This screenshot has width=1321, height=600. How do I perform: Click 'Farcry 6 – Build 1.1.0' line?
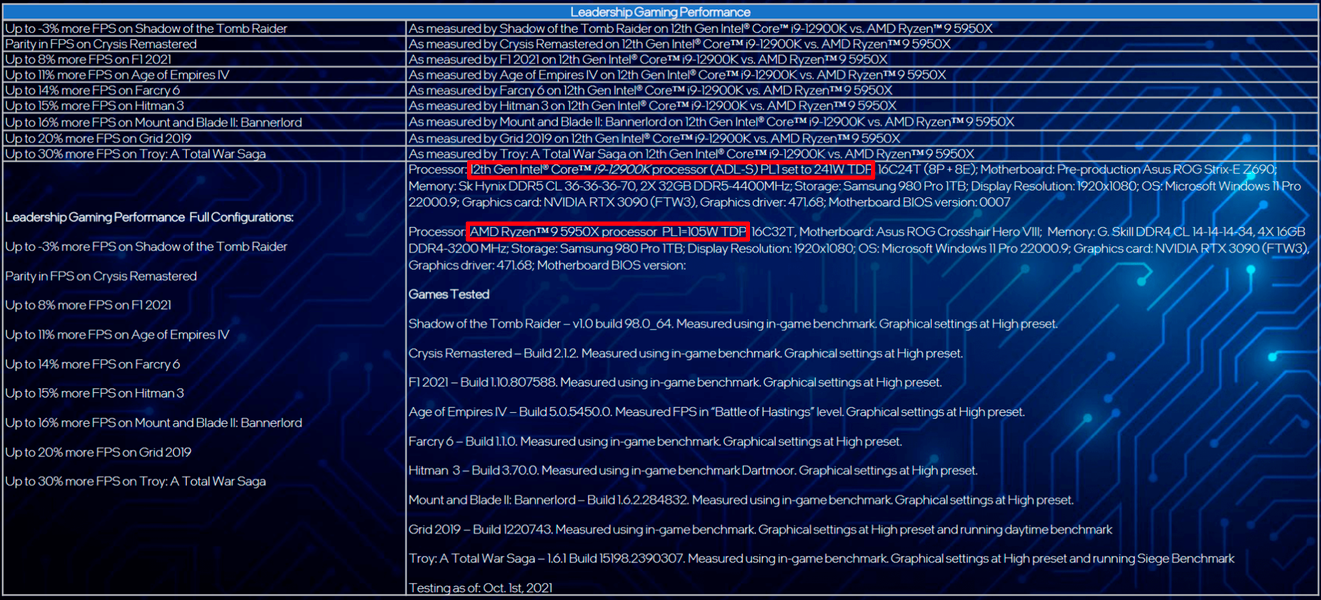(x=654, y=441)
